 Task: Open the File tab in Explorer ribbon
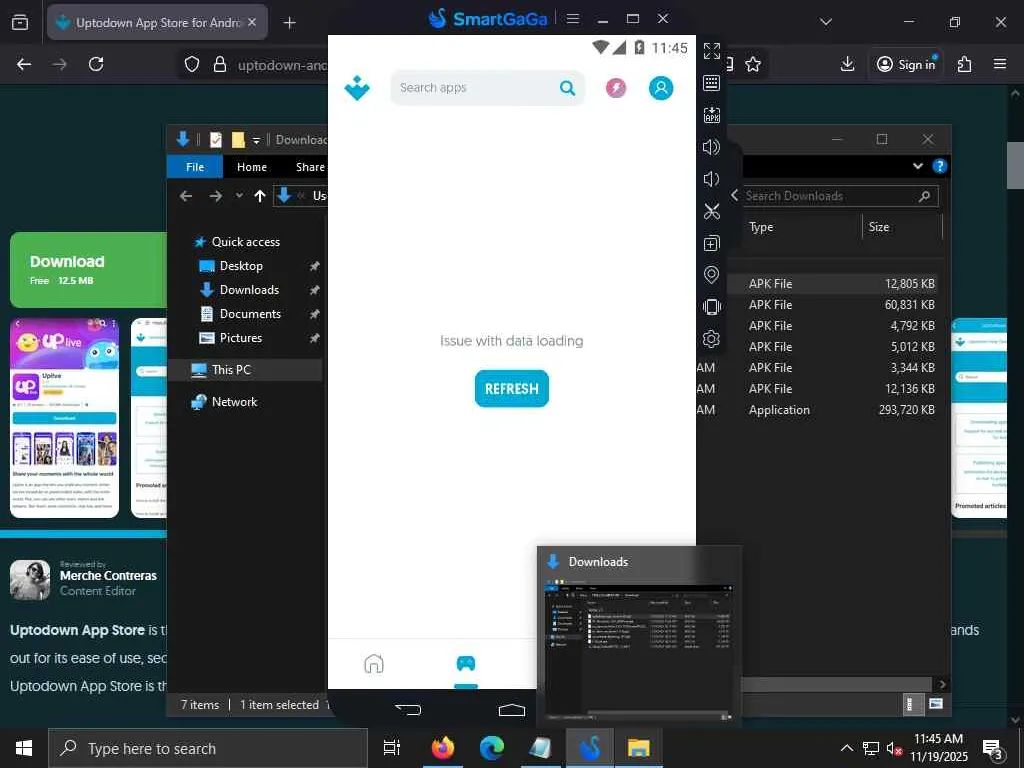[195, 167]
